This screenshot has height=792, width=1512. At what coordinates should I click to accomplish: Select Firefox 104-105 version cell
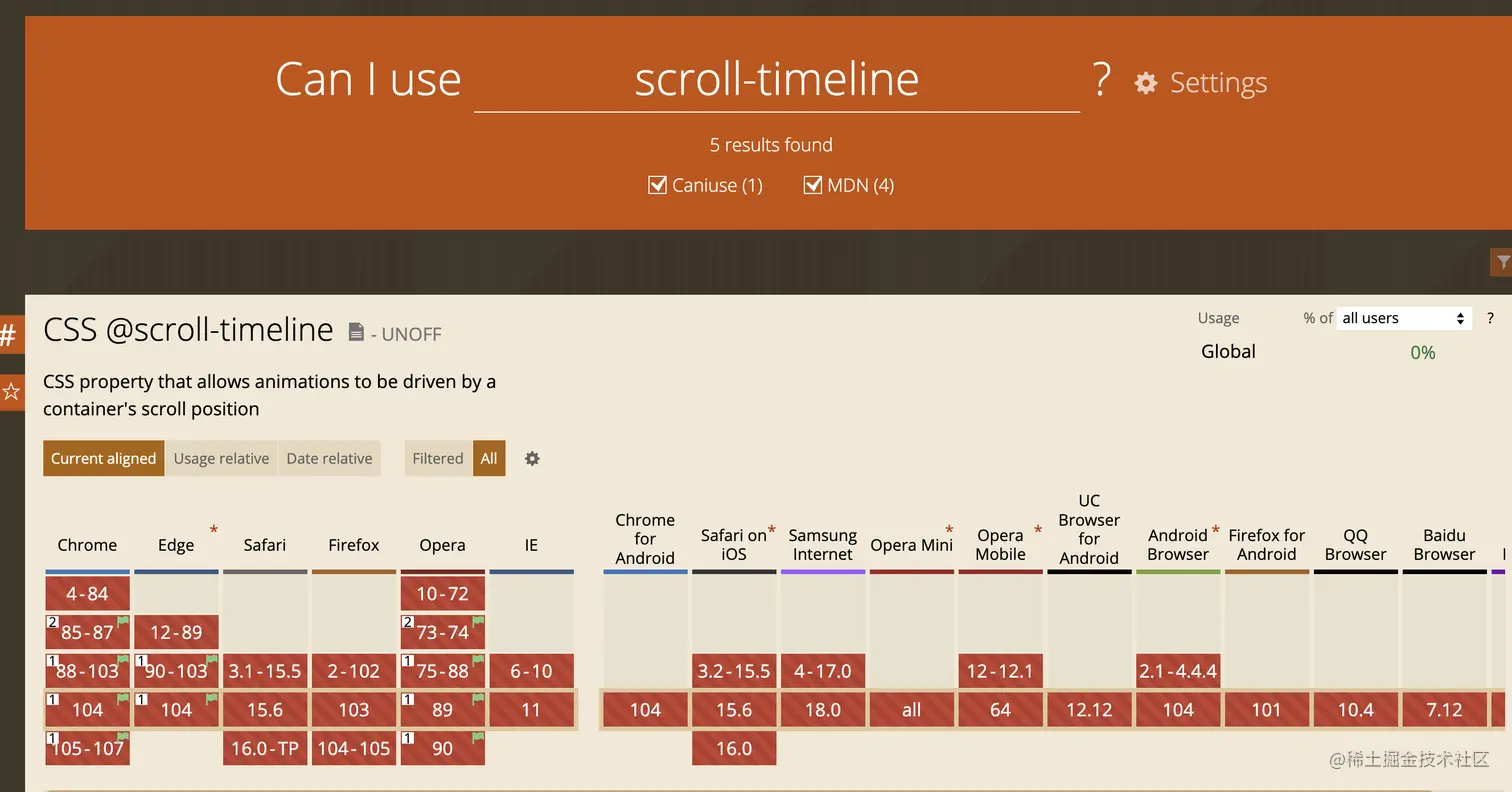click(354, 748)
